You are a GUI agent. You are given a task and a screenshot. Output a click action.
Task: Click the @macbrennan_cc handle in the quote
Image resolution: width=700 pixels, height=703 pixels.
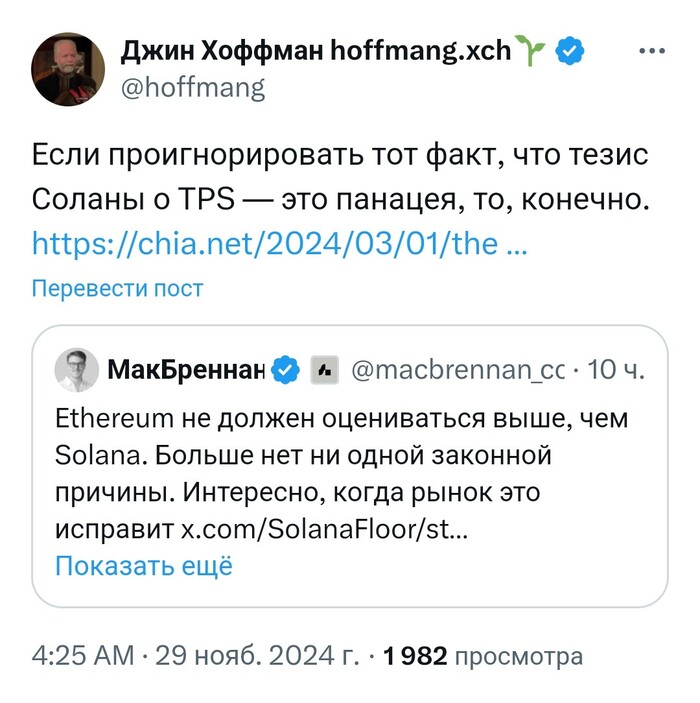(x=458, y=371)
